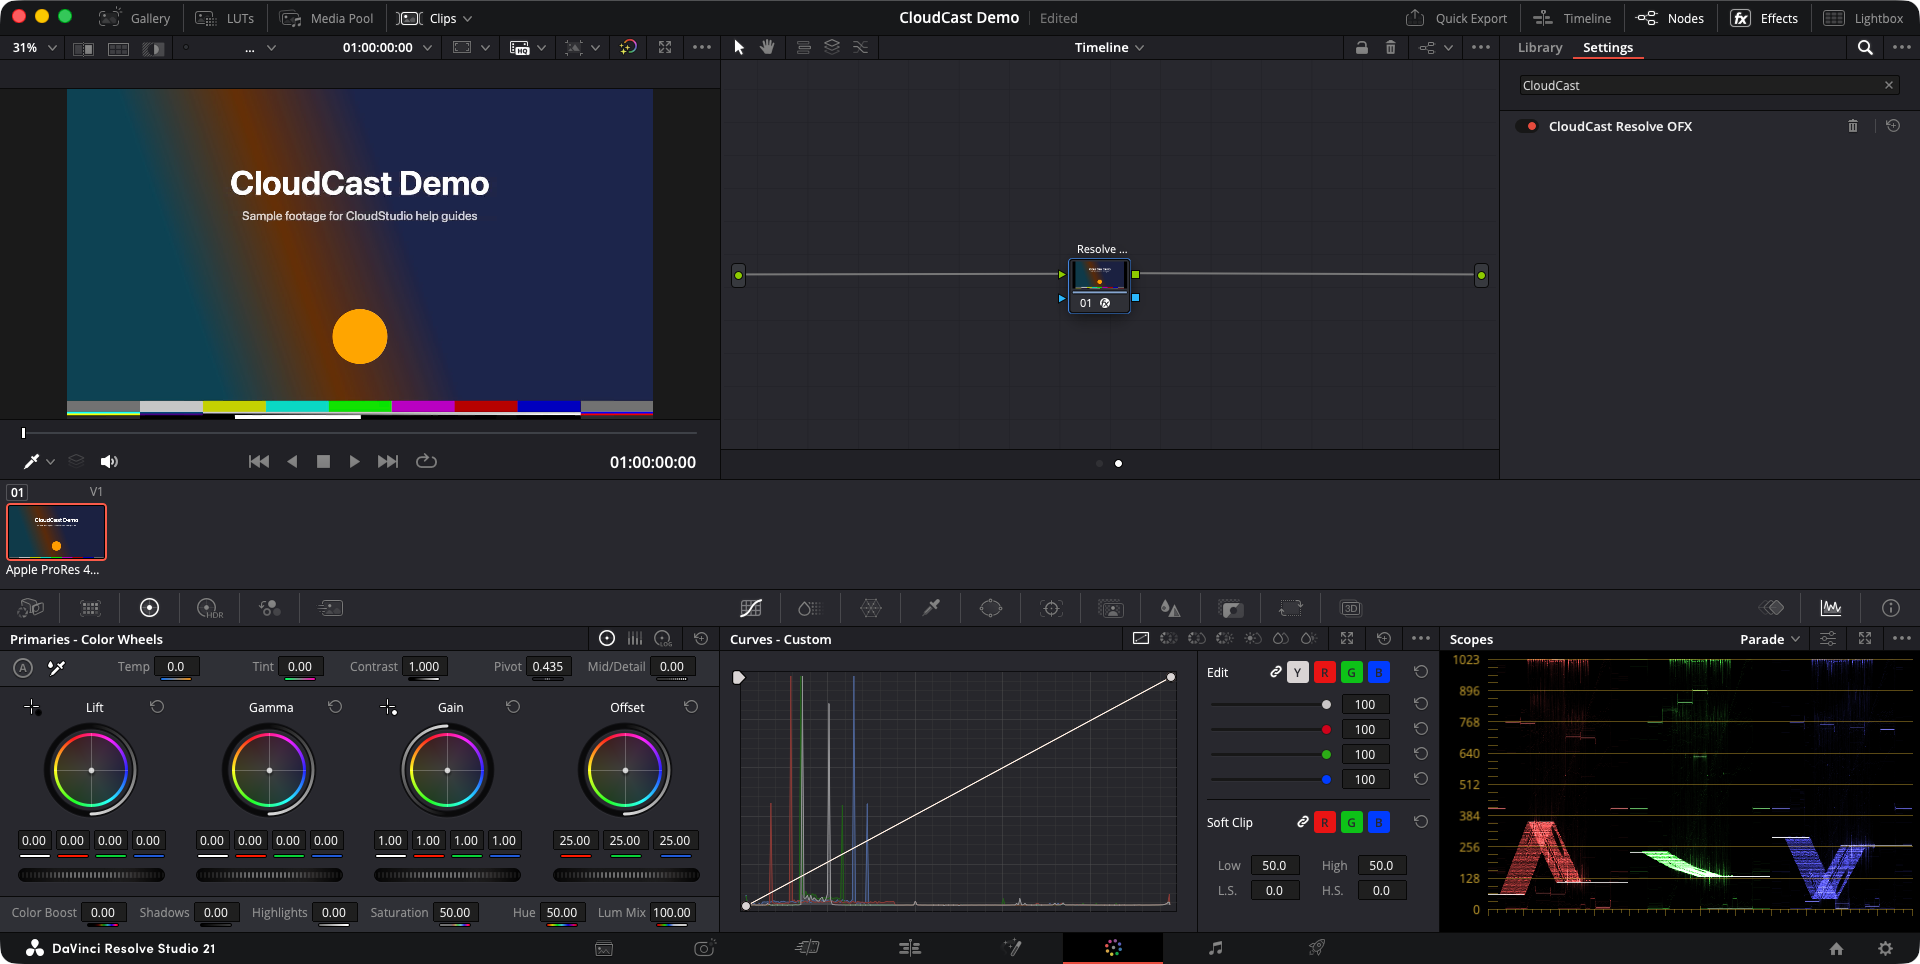
Task: Reset the Offset wheel
Action: (x=691, y=707)
